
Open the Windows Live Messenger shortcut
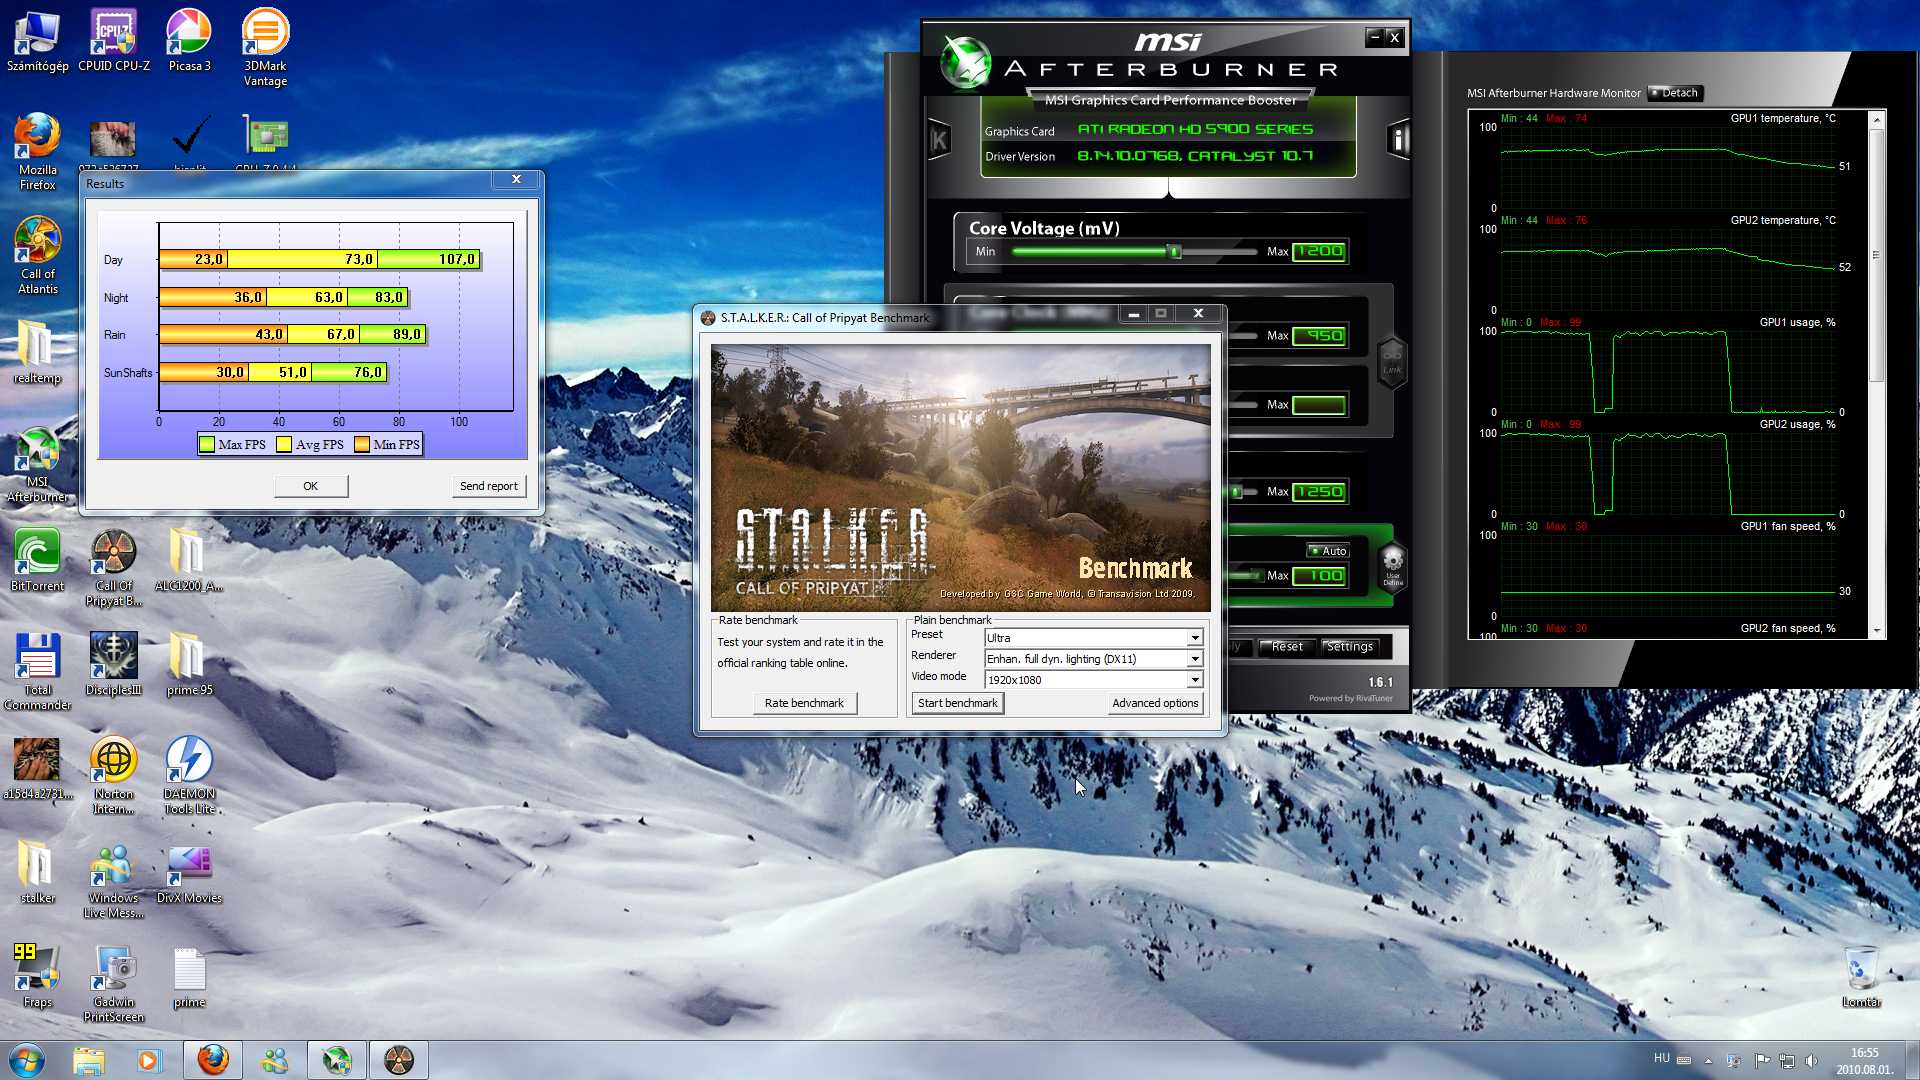(114, 880)
